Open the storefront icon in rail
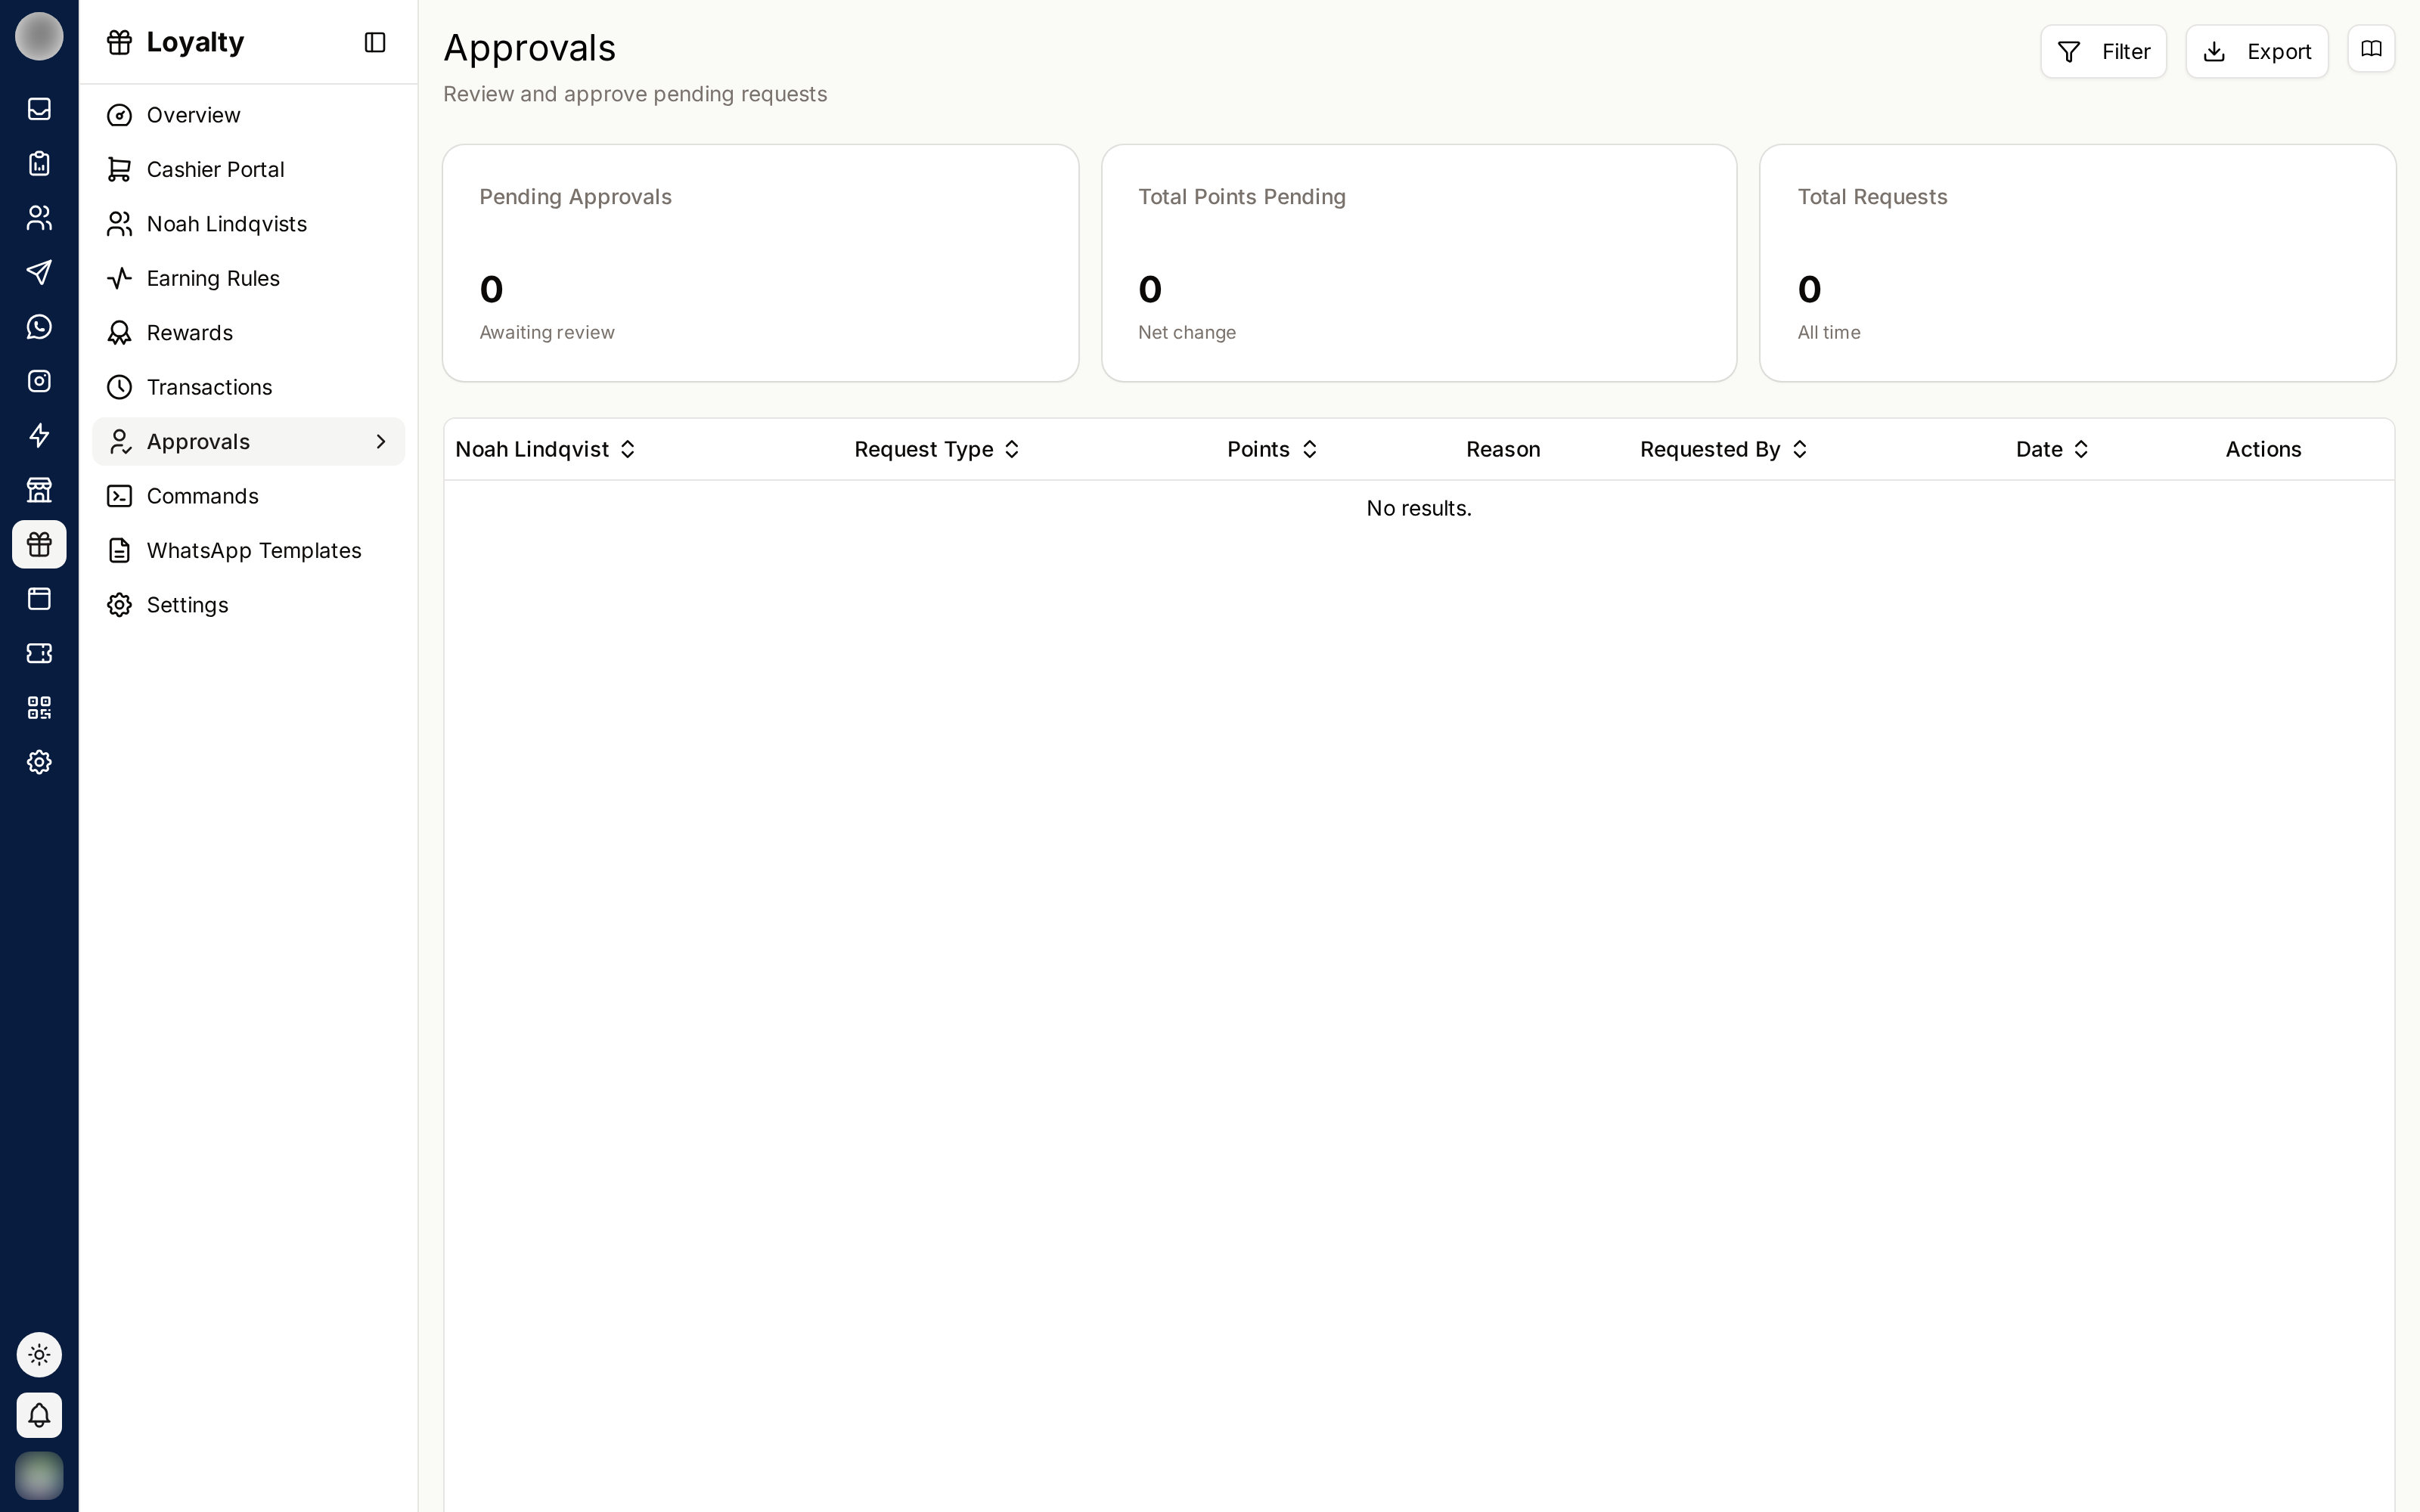 pyautogui.click(x=39, y=490)
